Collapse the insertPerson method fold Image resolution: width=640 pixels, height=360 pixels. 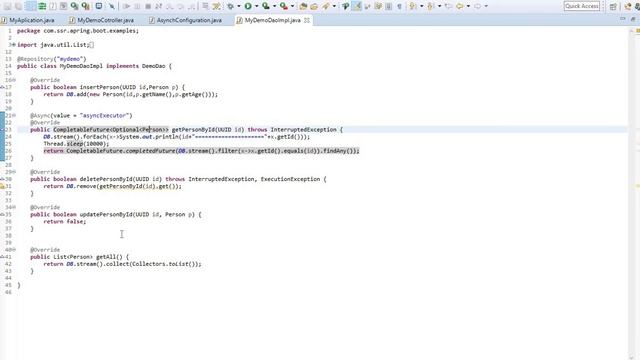[x=14, y=80]
